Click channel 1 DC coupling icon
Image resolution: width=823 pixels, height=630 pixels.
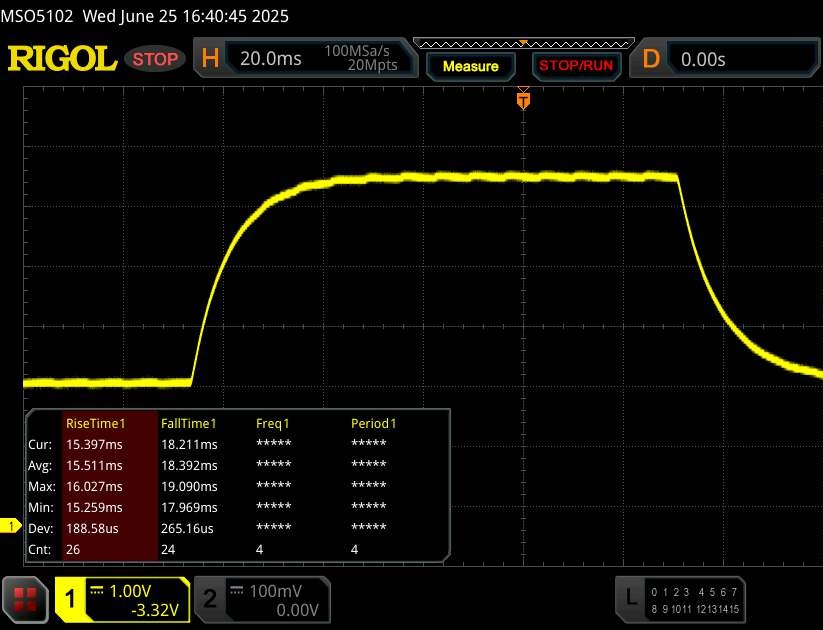click(x=97, y=590)
